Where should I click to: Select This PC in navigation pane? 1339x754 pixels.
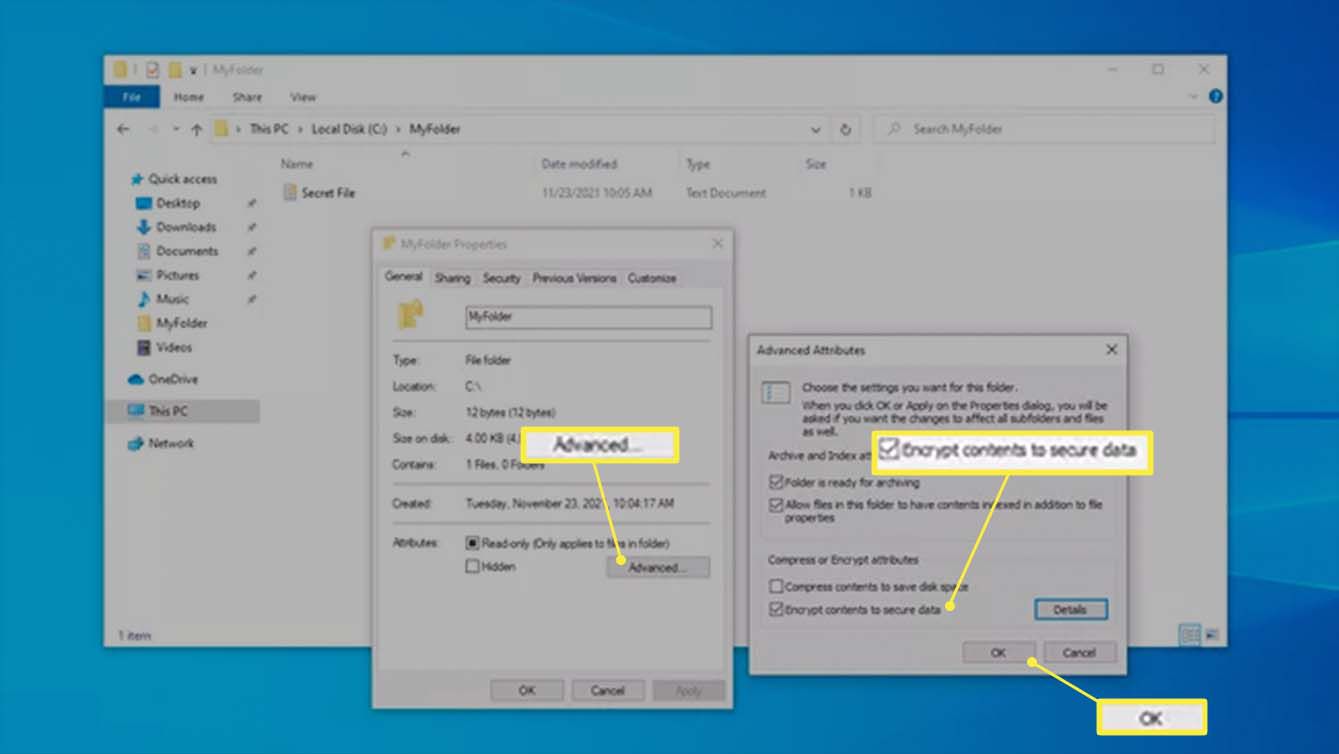point(167,411)
